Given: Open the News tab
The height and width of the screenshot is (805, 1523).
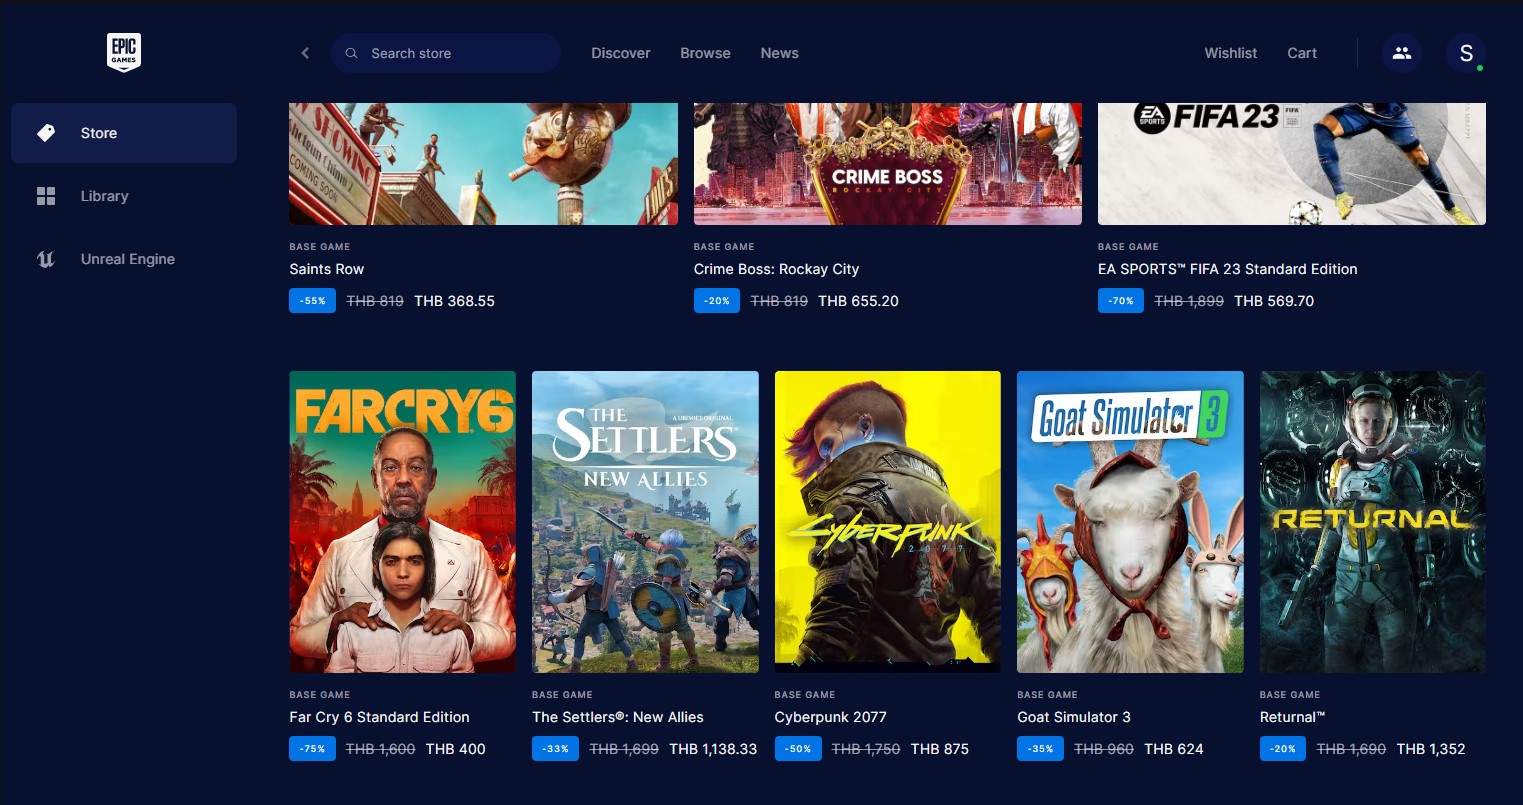Looking at the screenshot, I should pyautogui.click(x=779, y=53).
